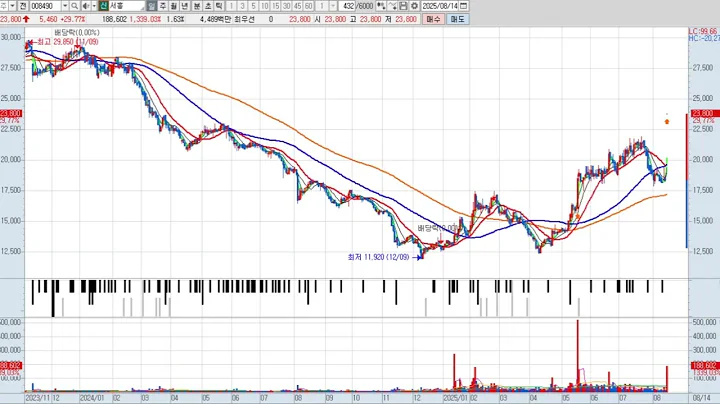This screenshot has height=404, width=720.
Task: Switch to monthly 월 chart period
Action: pos(174,6)
